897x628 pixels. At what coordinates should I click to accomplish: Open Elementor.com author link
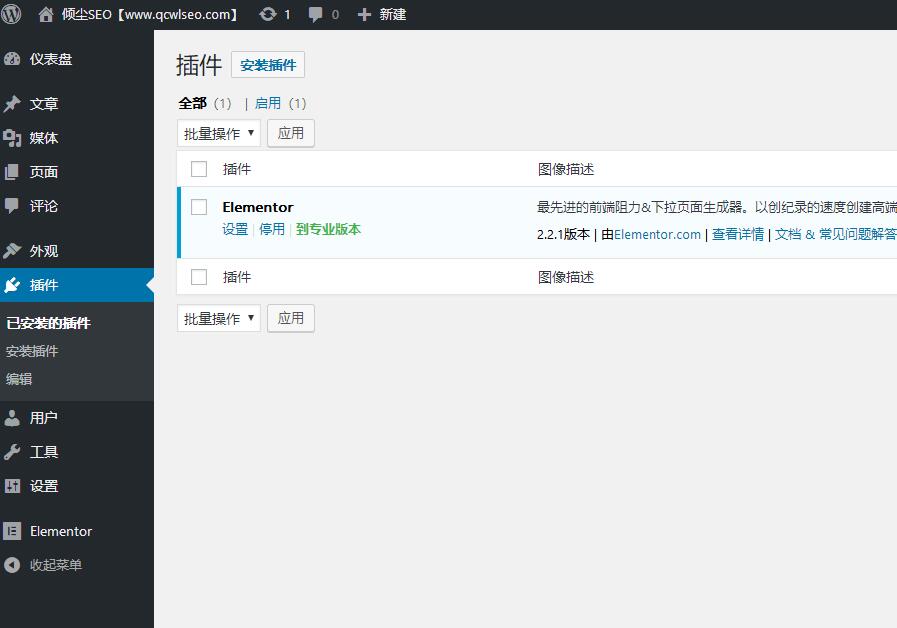pos(657,234)
